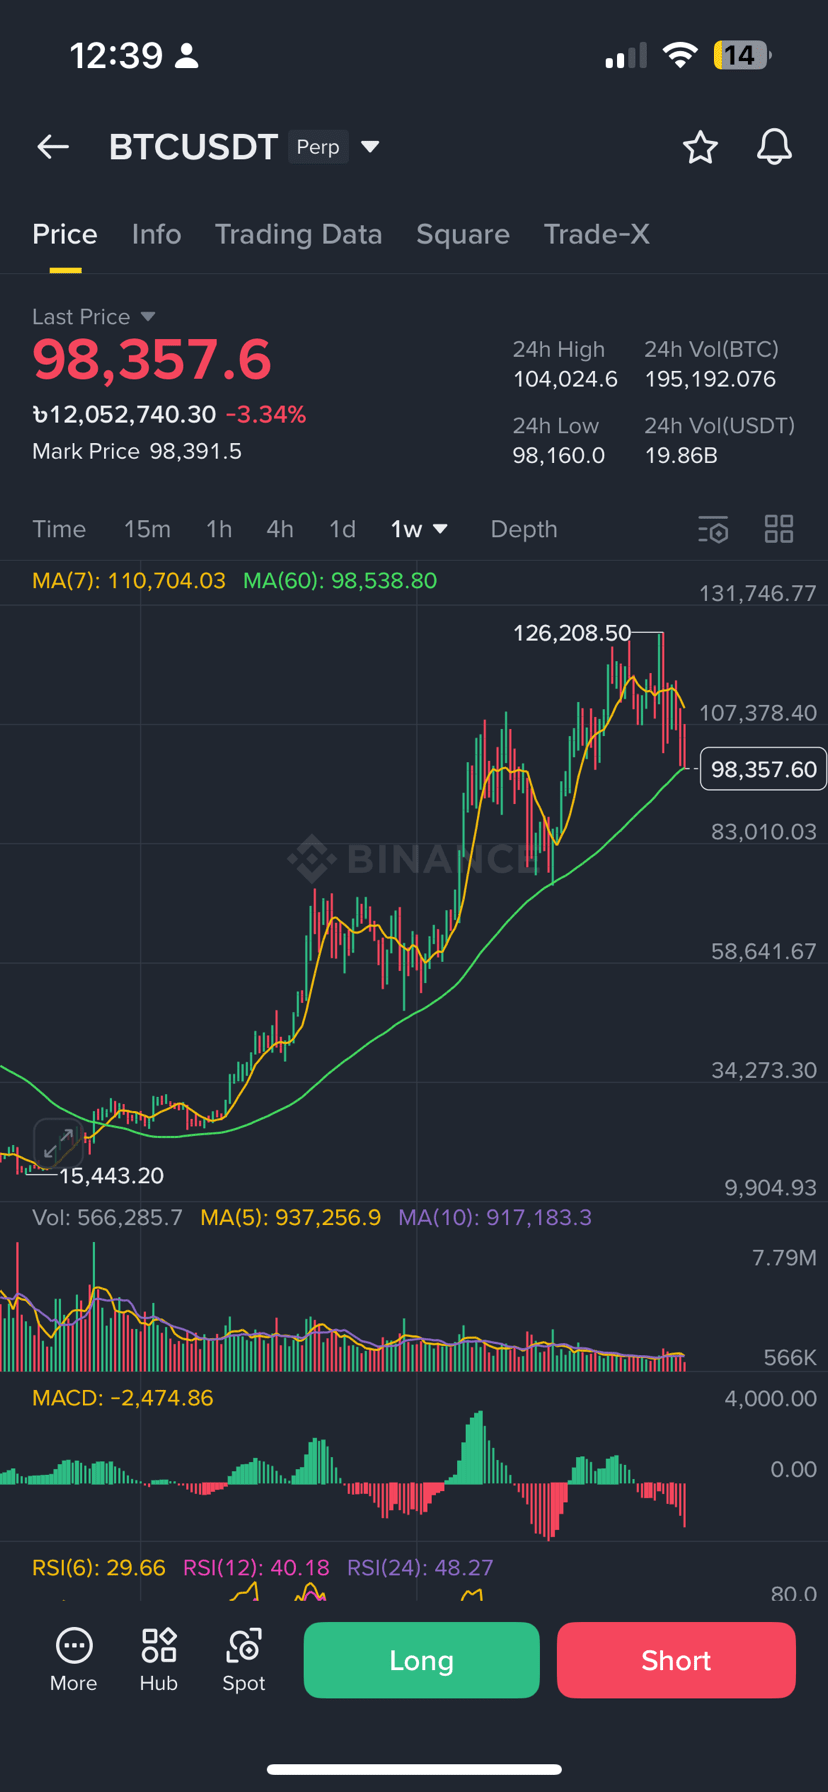The height and width of the screenshot is (1792, 828).
Task: Open the Trade-X tab
Action: pos(597,234)
